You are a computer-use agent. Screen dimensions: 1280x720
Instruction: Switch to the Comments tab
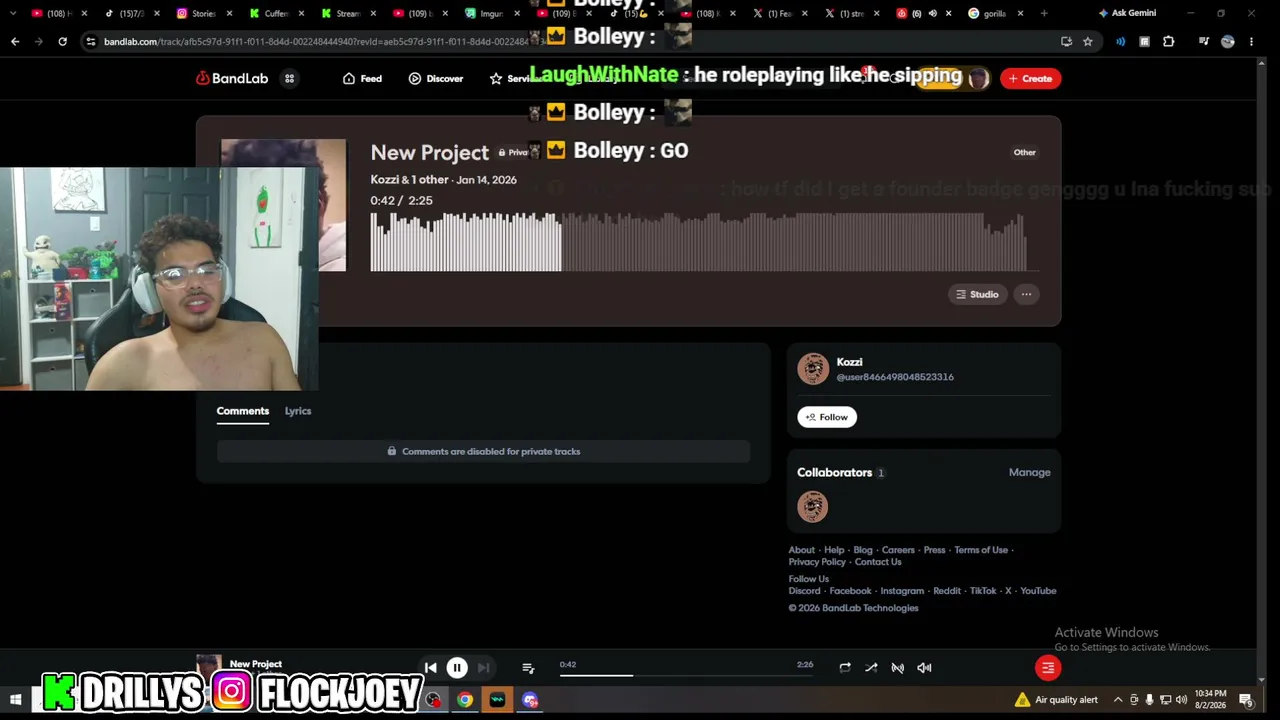click(243, 411)
